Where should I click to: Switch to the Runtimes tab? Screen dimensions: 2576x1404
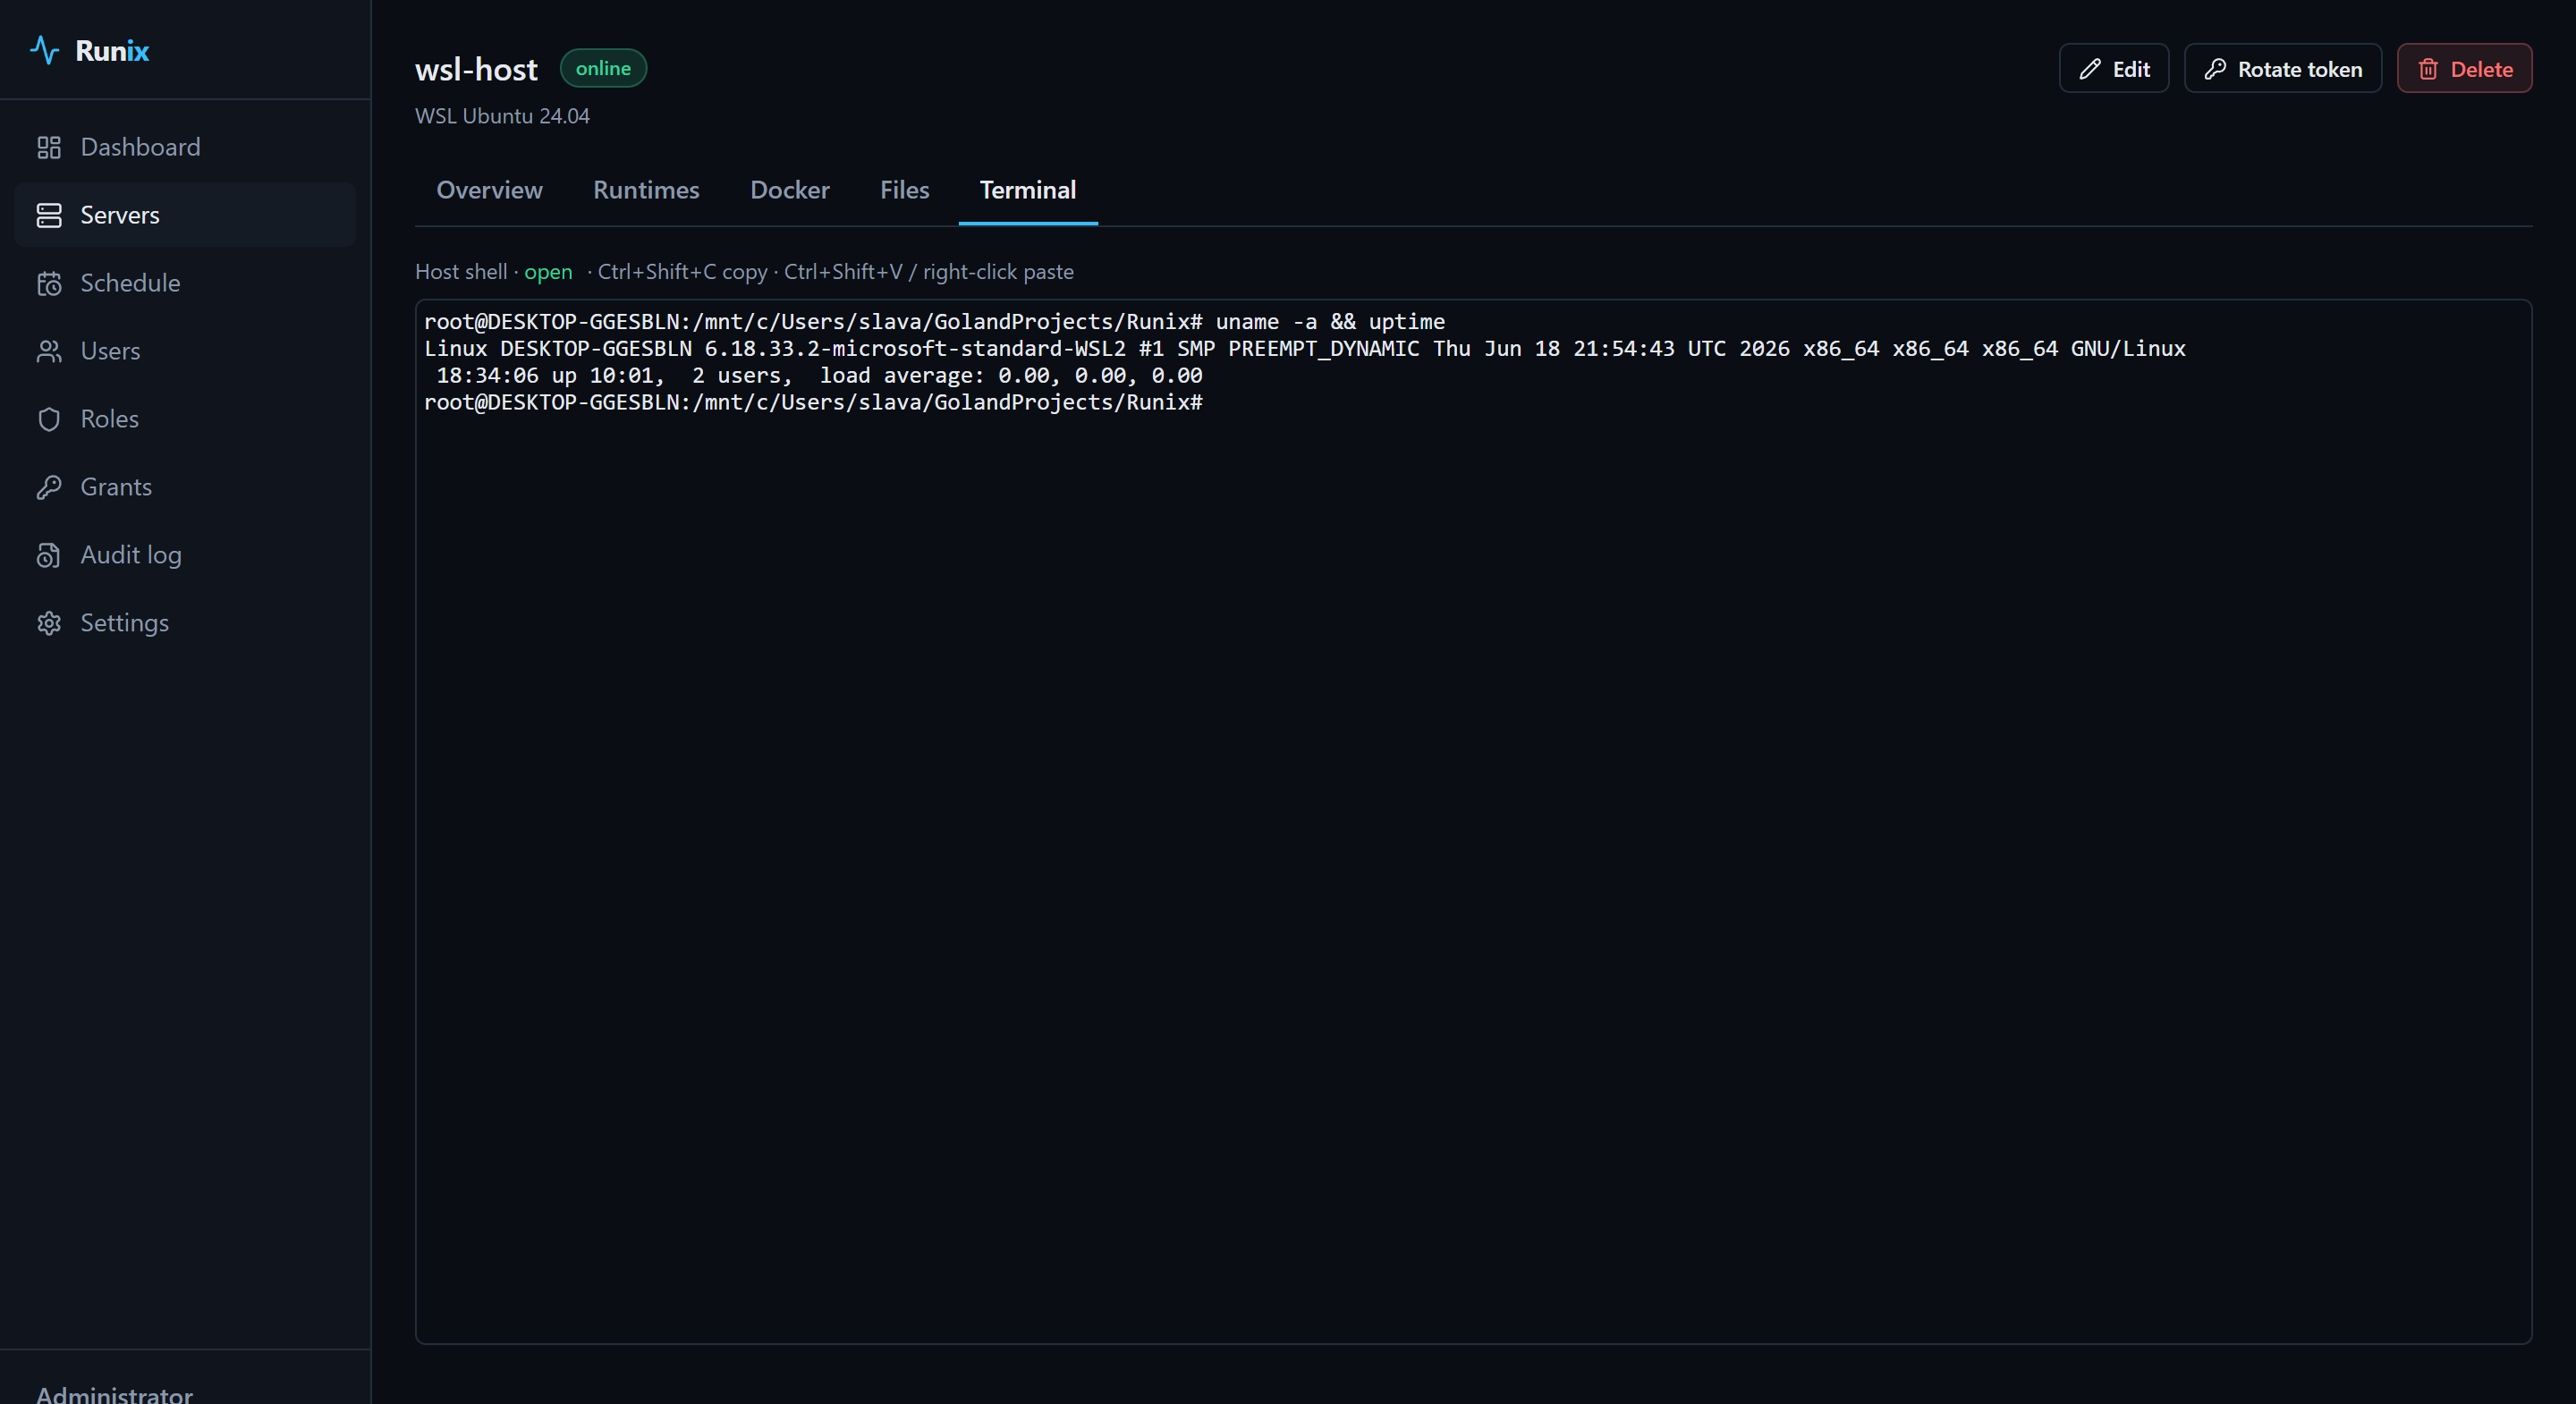click(646, 190)
